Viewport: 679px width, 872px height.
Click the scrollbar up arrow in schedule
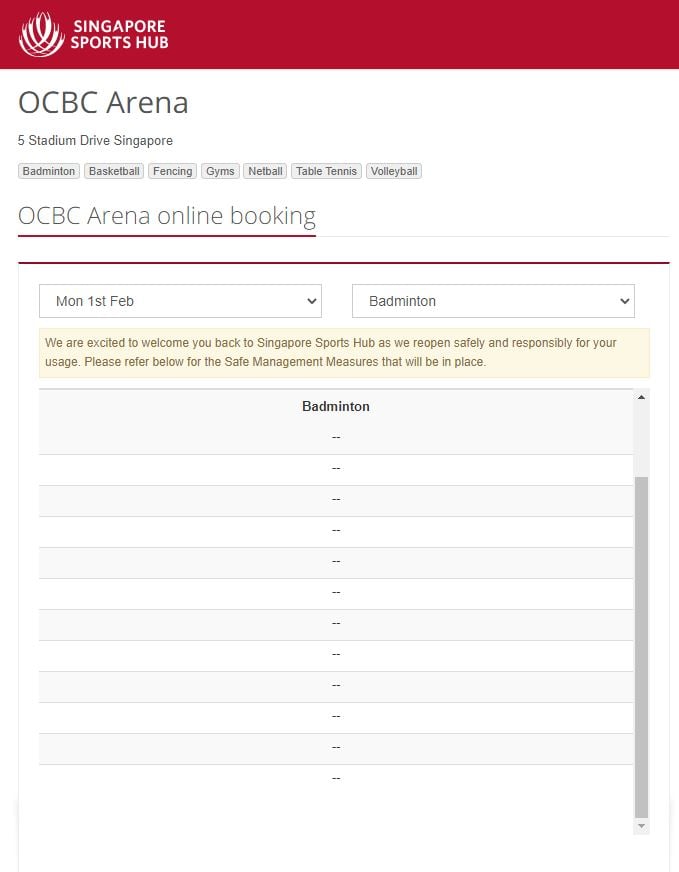pyautogui.click(x=641, y=397)
